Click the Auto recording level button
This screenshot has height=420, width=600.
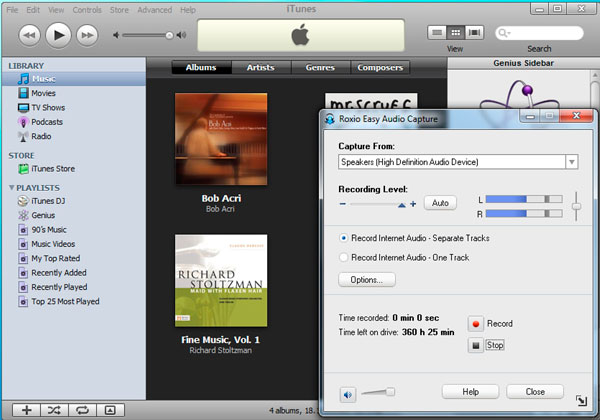coord(440,203)
